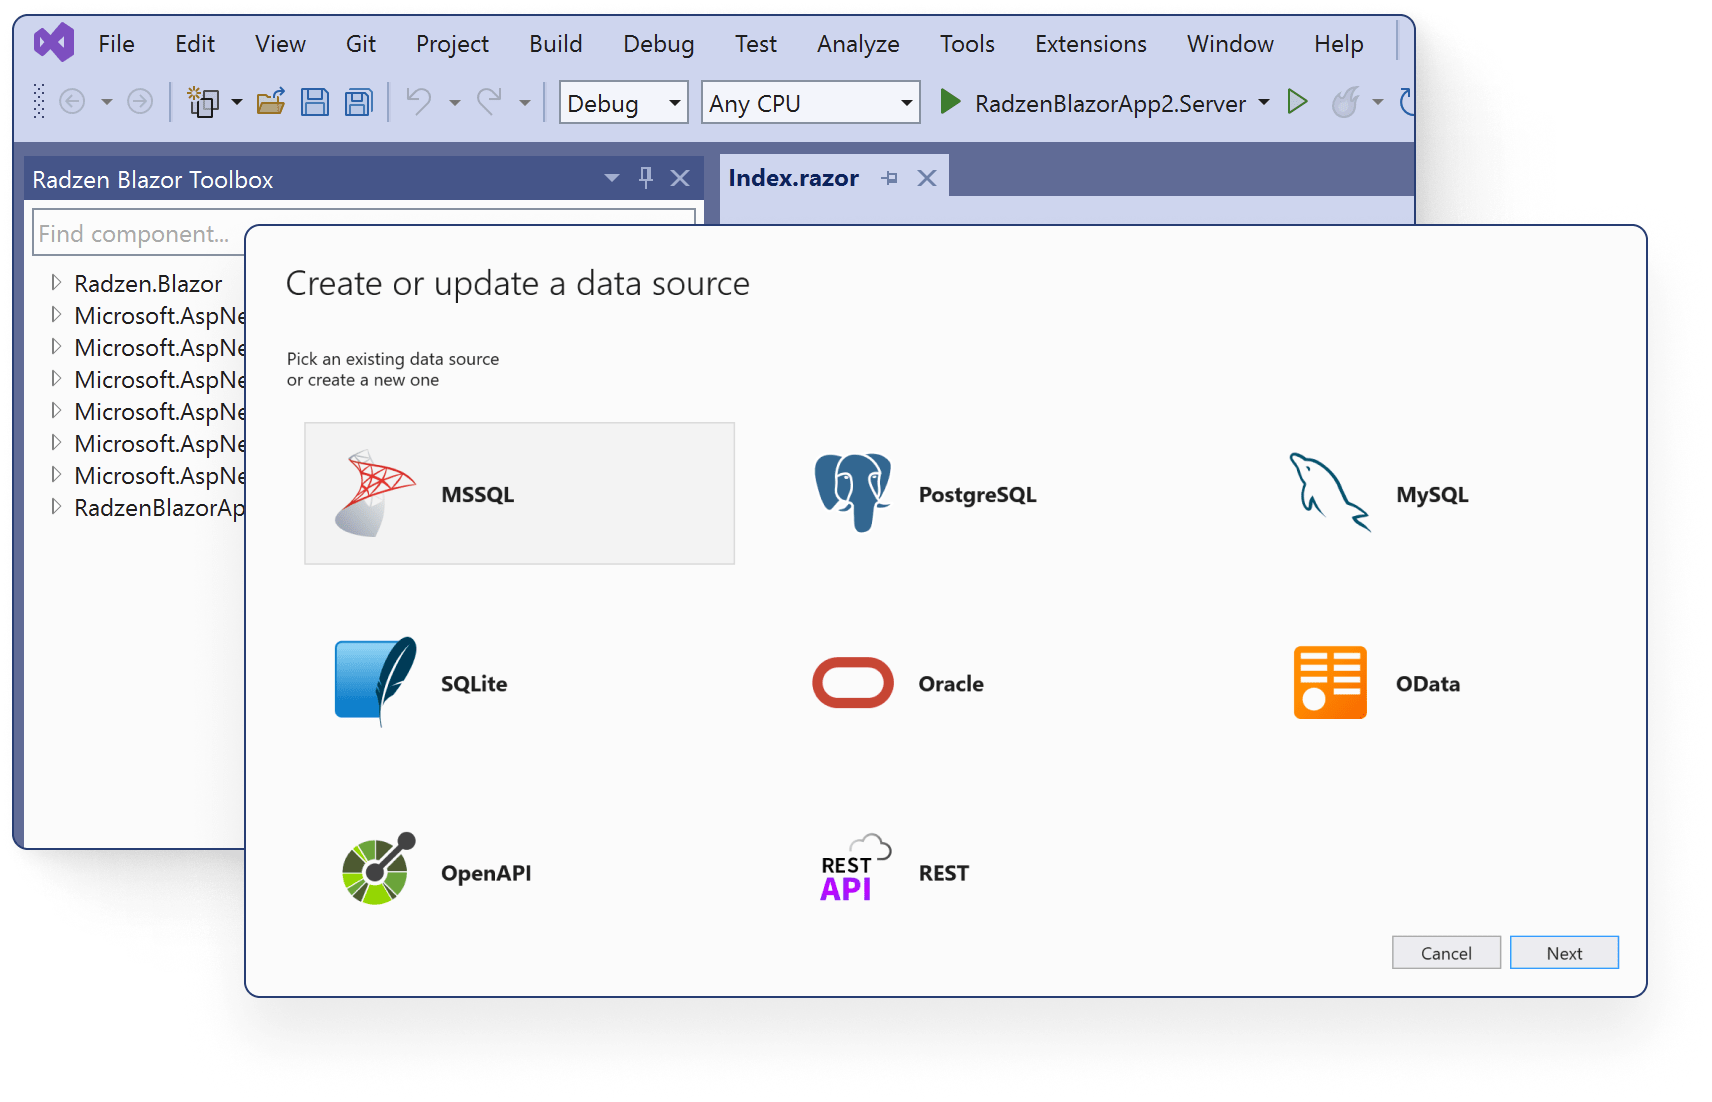Select the SQLite feather icon
The image size is (1712, 1102).
click(x=375, y=682)
